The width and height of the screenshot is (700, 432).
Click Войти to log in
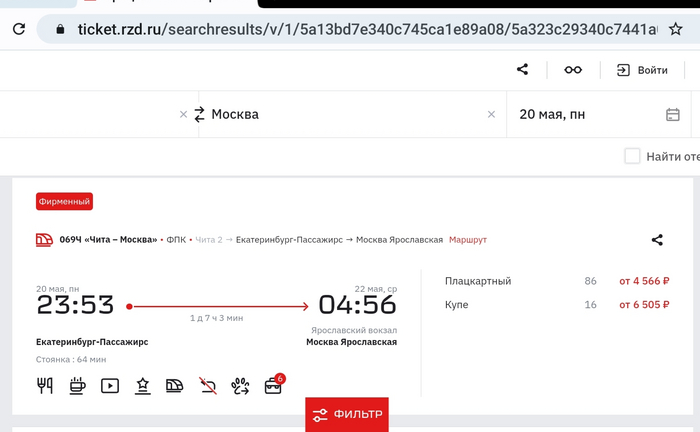coord(642,70)
